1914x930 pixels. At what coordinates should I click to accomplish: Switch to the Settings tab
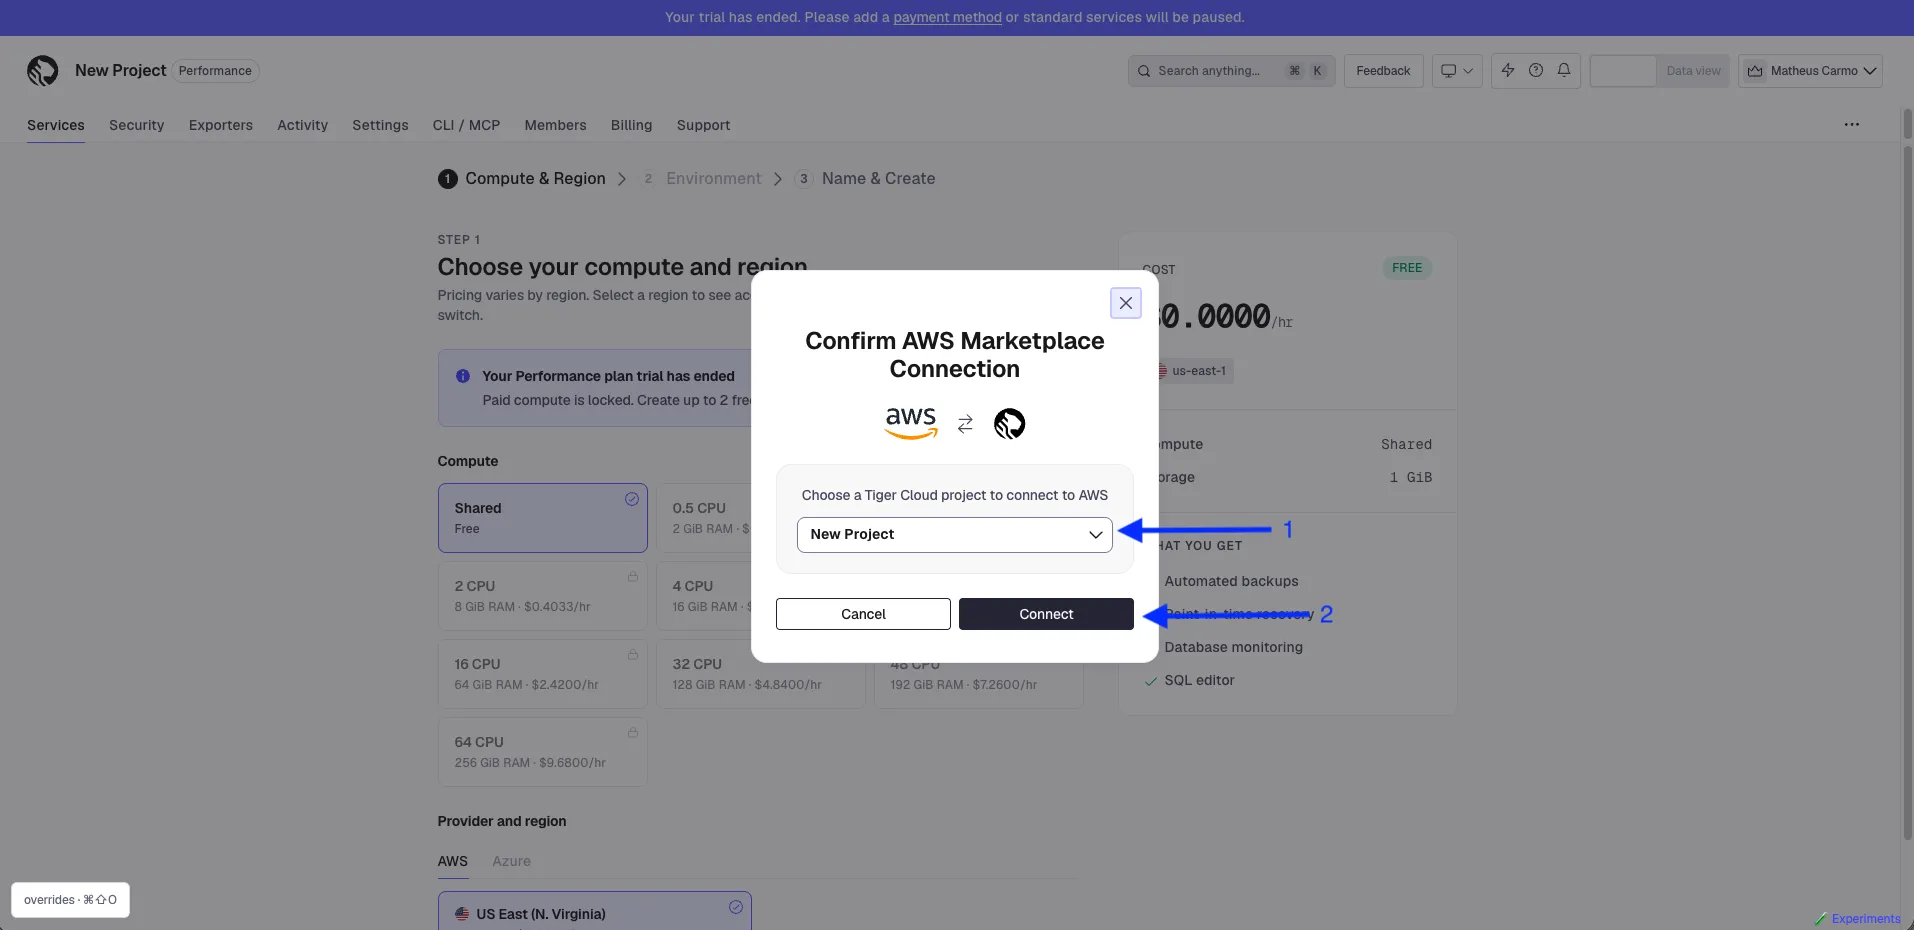pos(380,125)
